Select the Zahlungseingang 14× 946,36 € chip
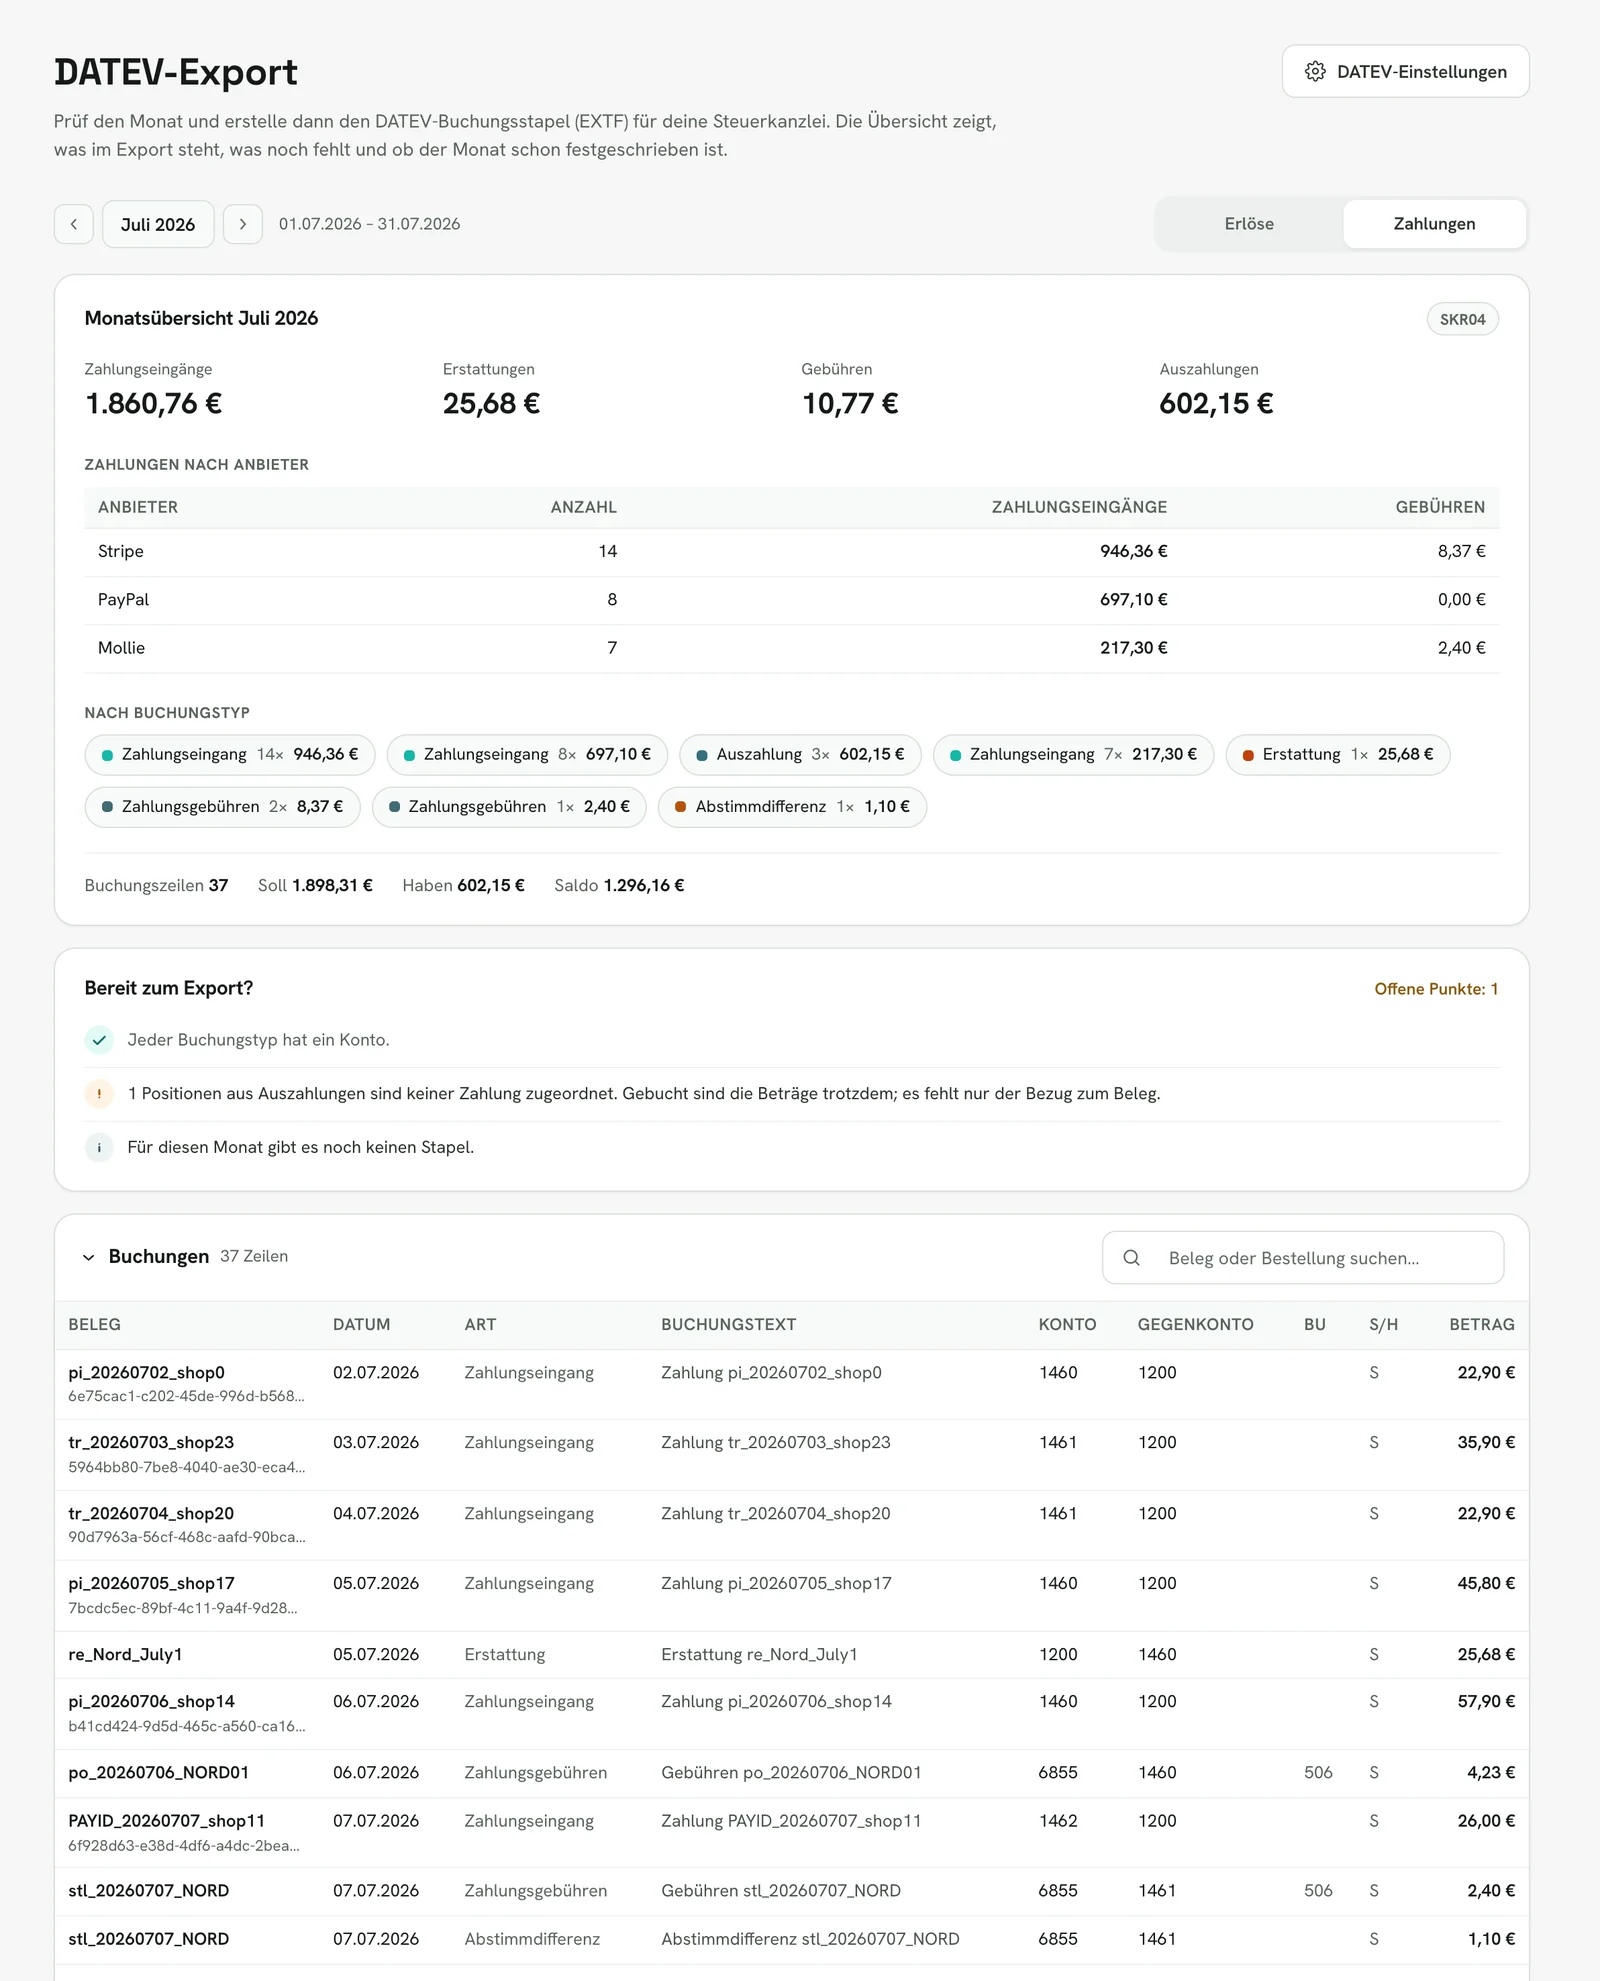Image resolution: width=1600 pixels, height=1981 pixels. 229,754
